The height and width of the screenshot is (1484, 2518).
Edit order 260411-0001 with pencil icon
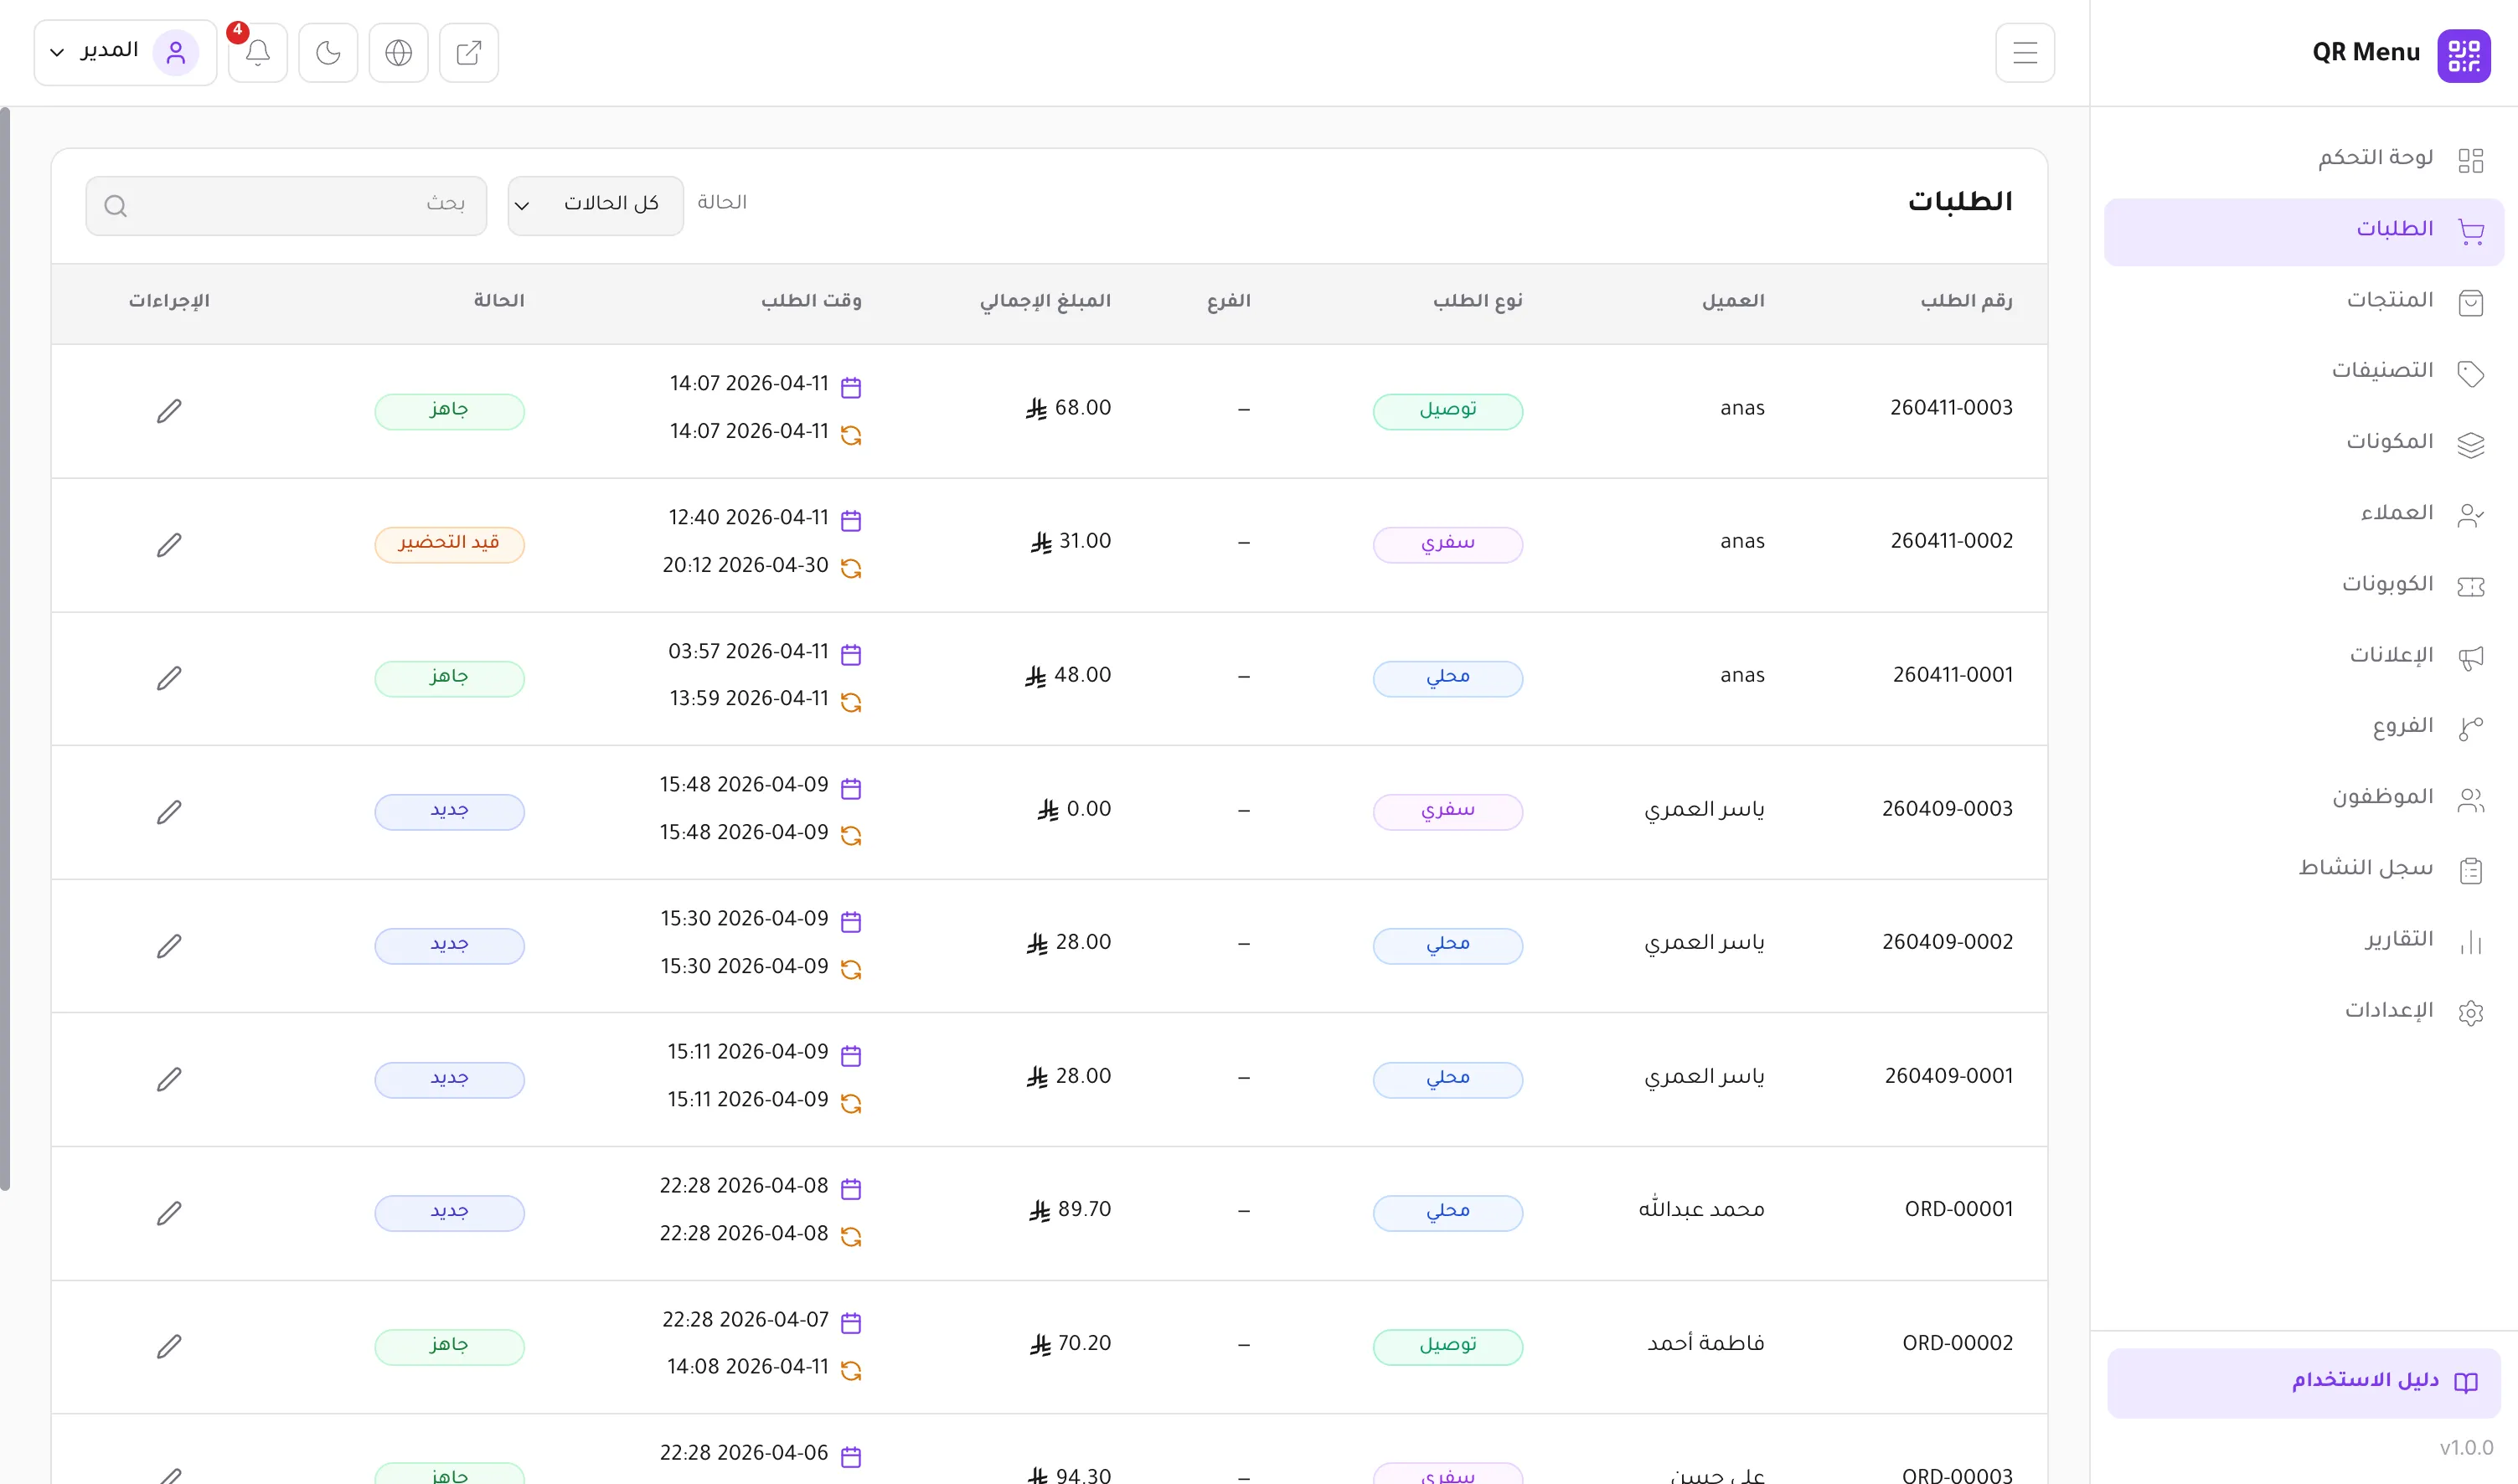tap(169, 678)
